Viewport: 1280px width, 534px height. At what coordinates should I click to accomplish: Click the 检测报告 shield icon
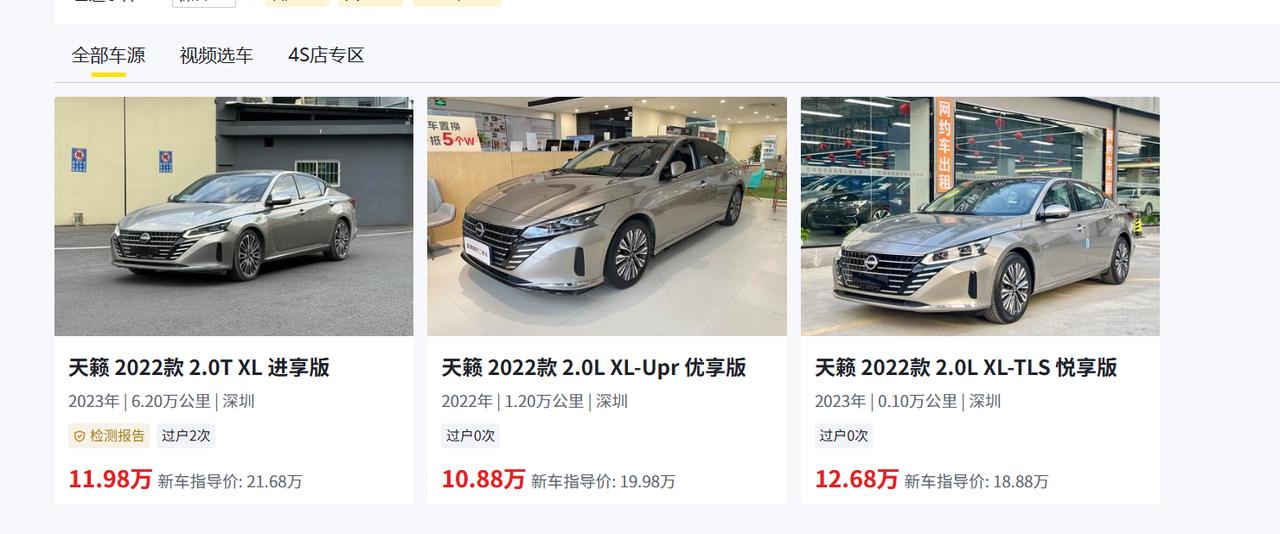79,436
